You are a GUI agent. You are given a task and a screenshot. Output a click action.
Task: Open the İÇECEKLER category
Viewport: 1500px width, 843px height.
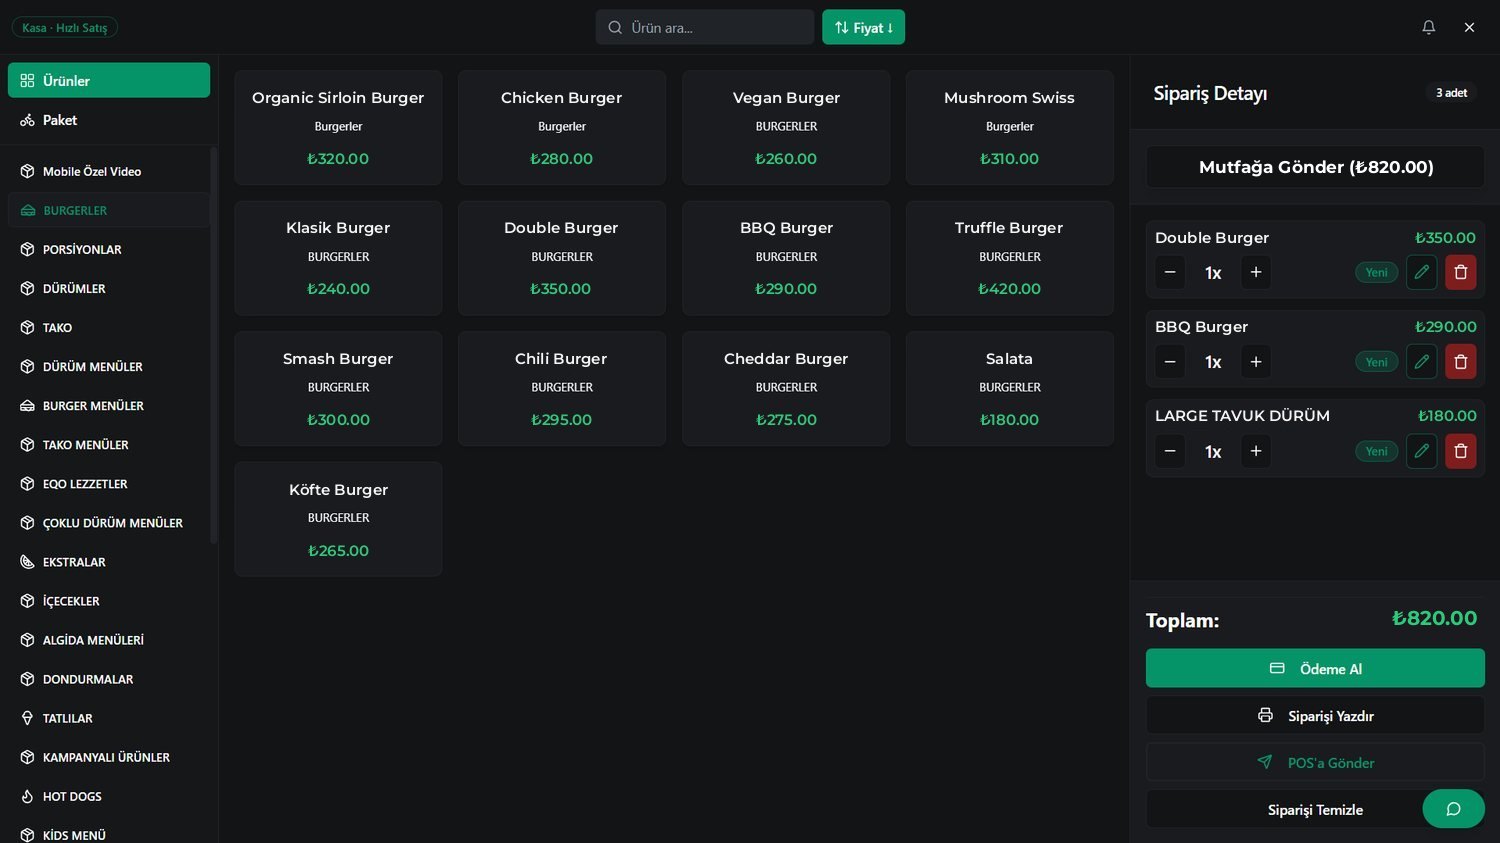coord(109,601)
